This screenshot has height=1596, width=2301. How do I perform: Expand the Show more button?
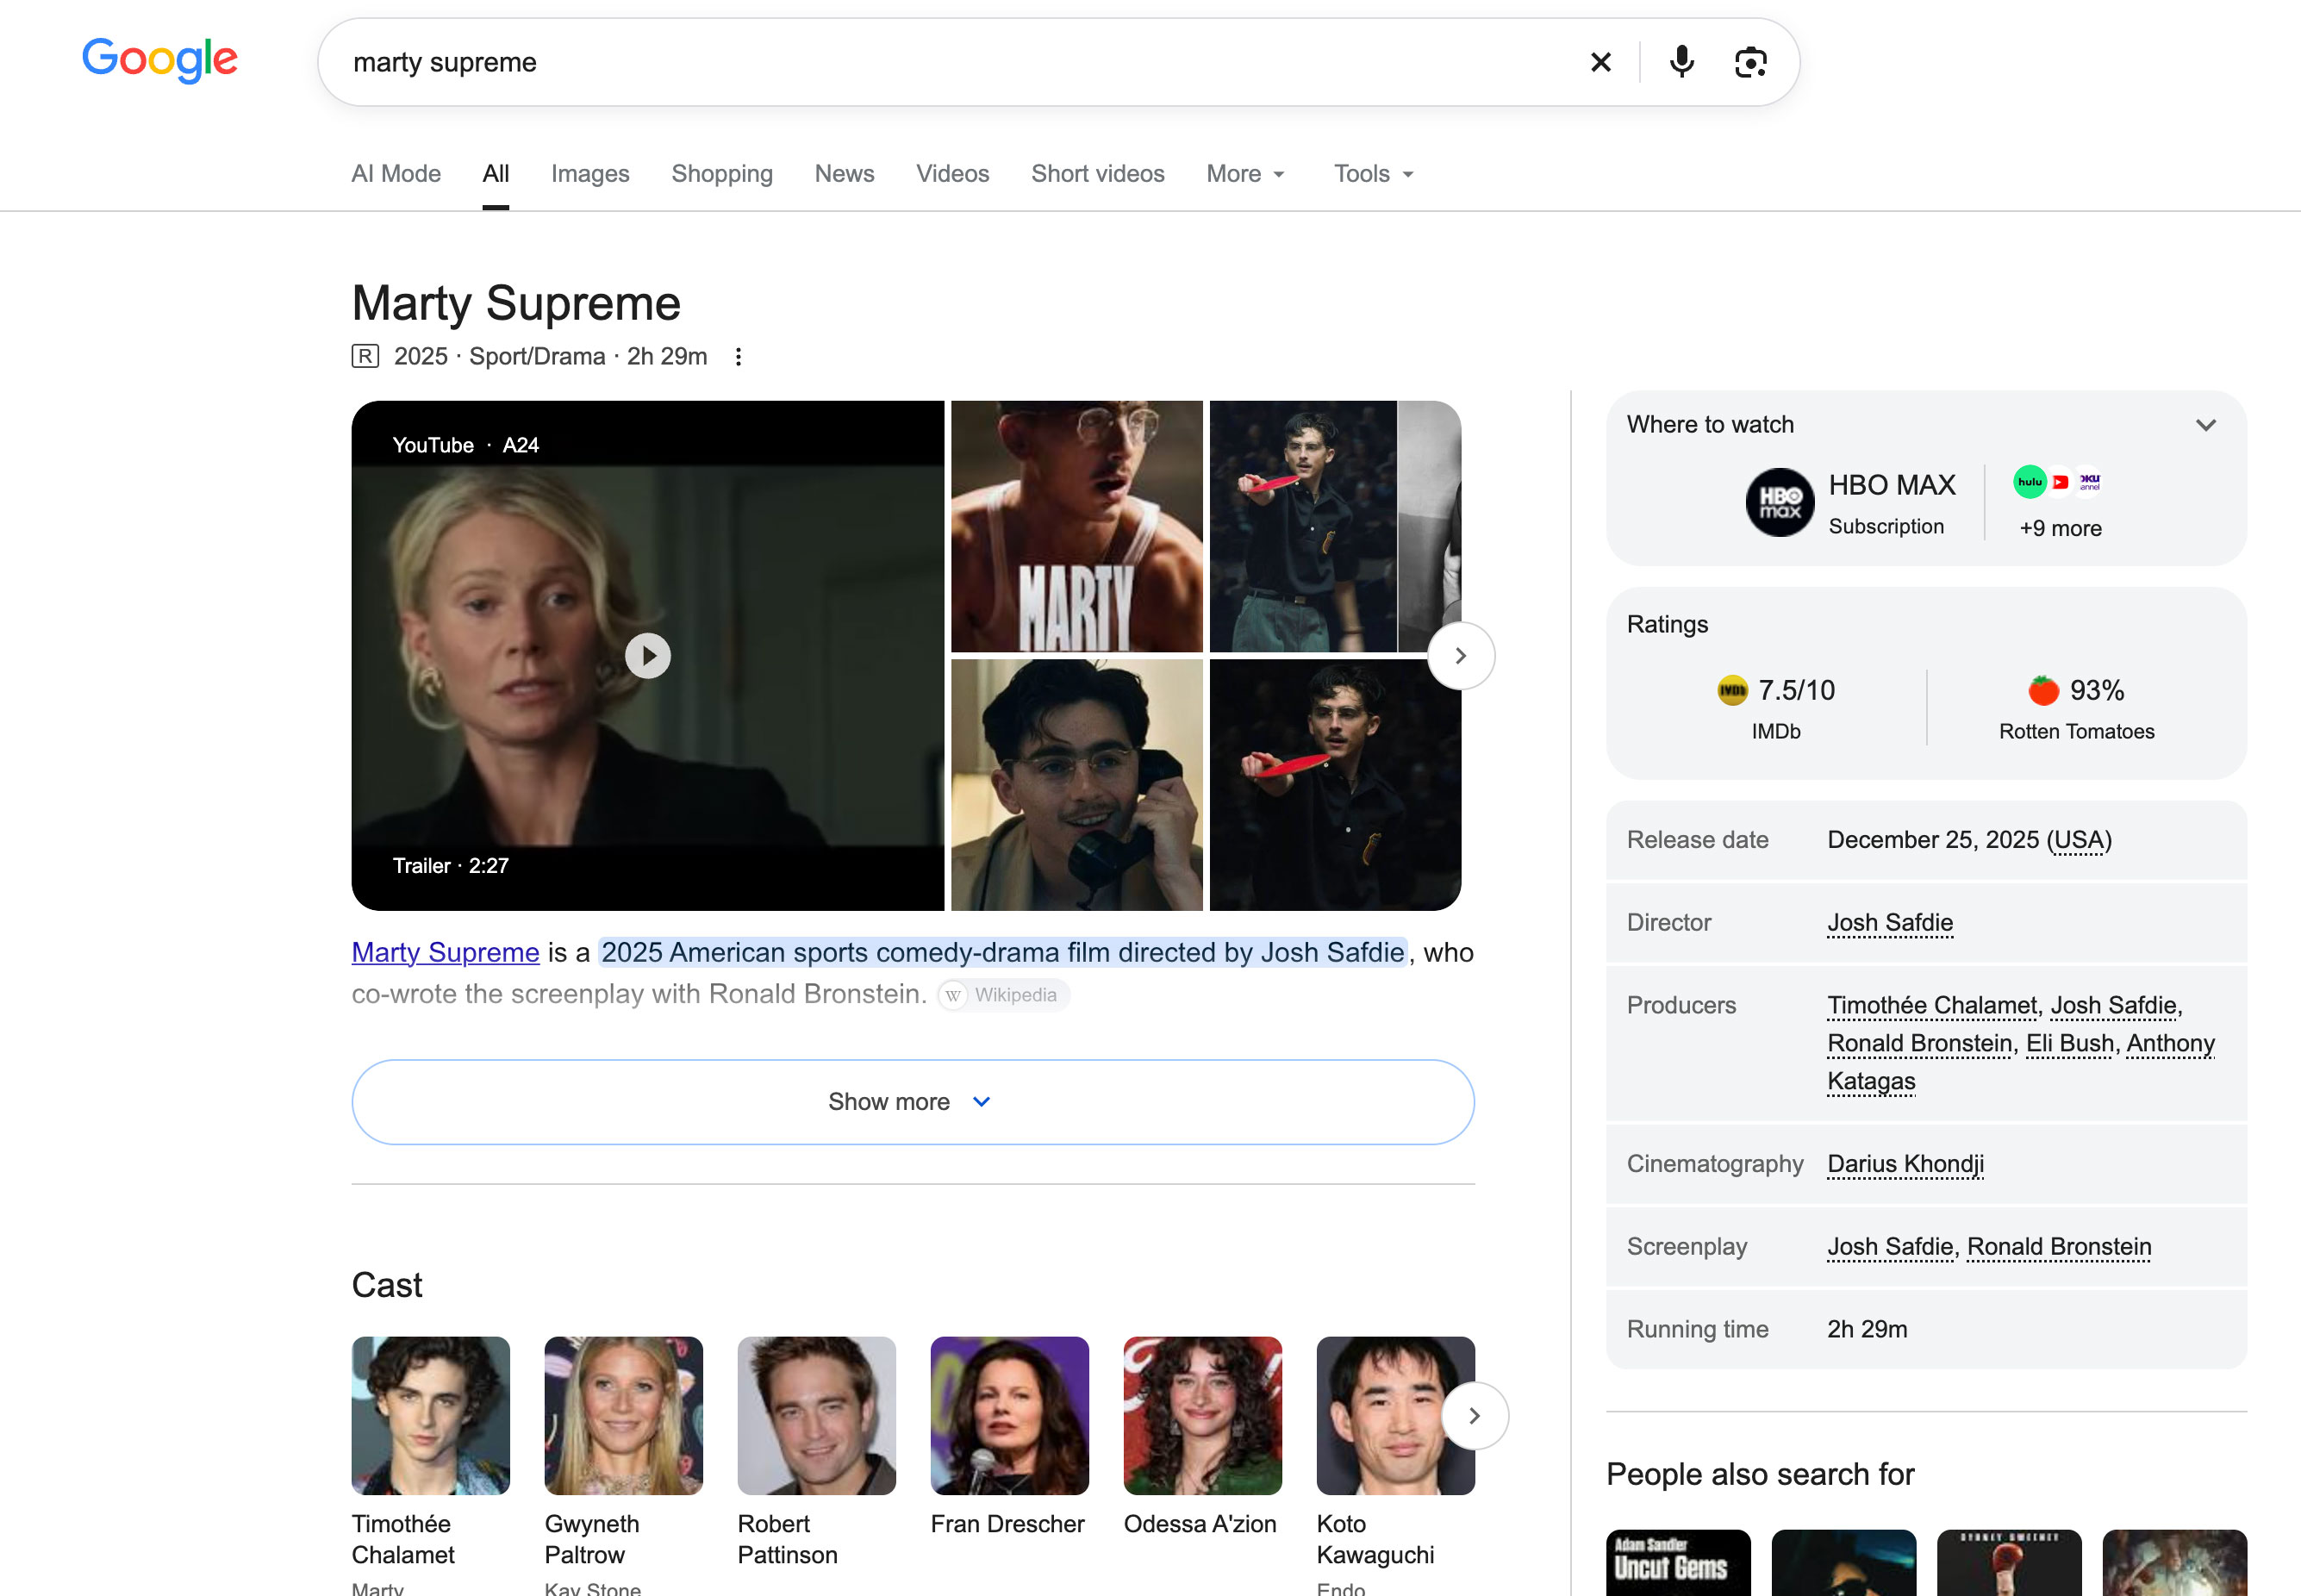coord(913,1102)
